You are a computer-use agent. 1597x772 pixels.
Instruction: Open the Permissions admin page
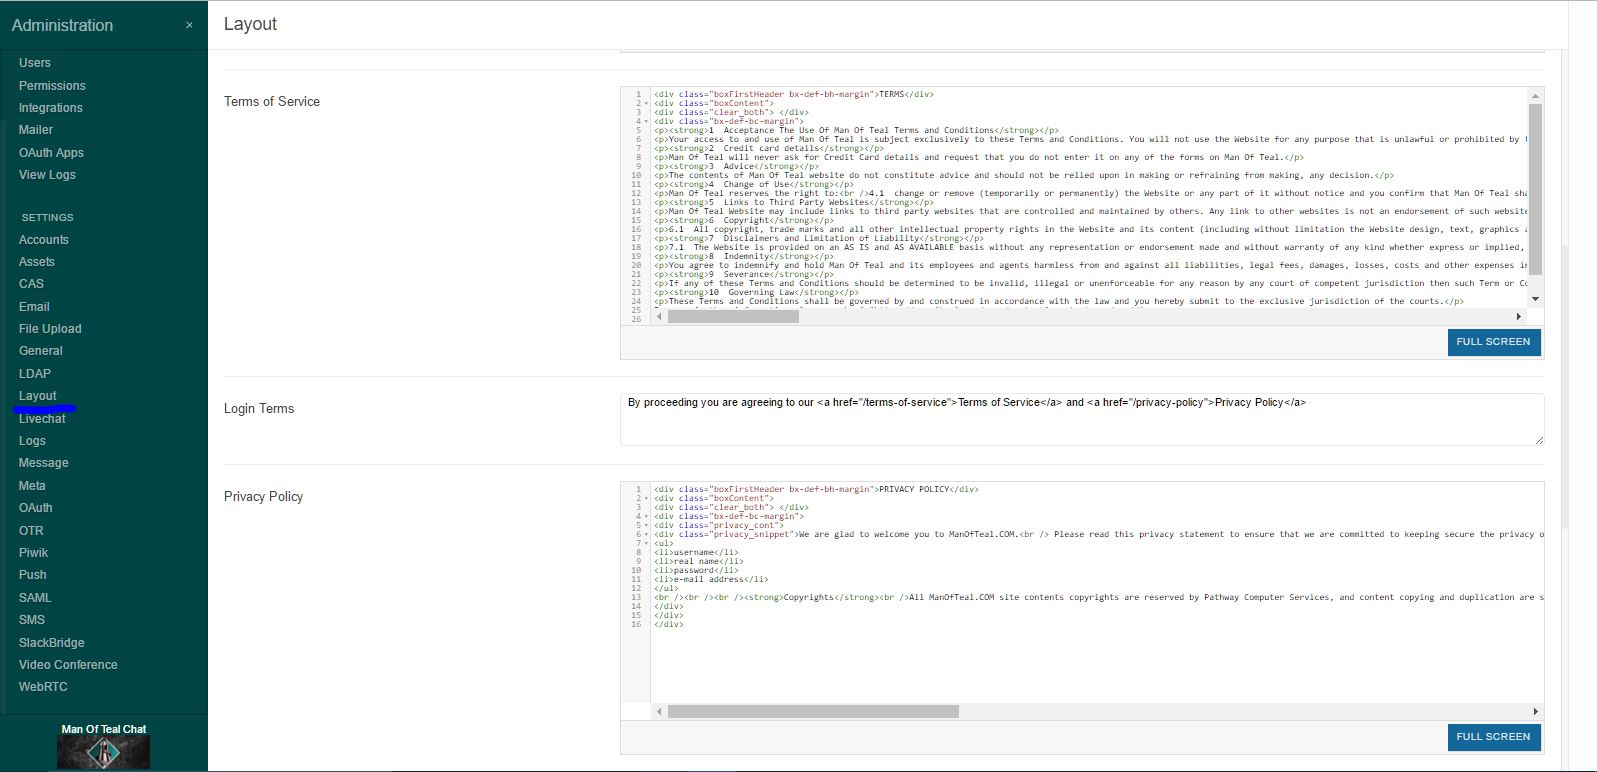click(52, 86)
